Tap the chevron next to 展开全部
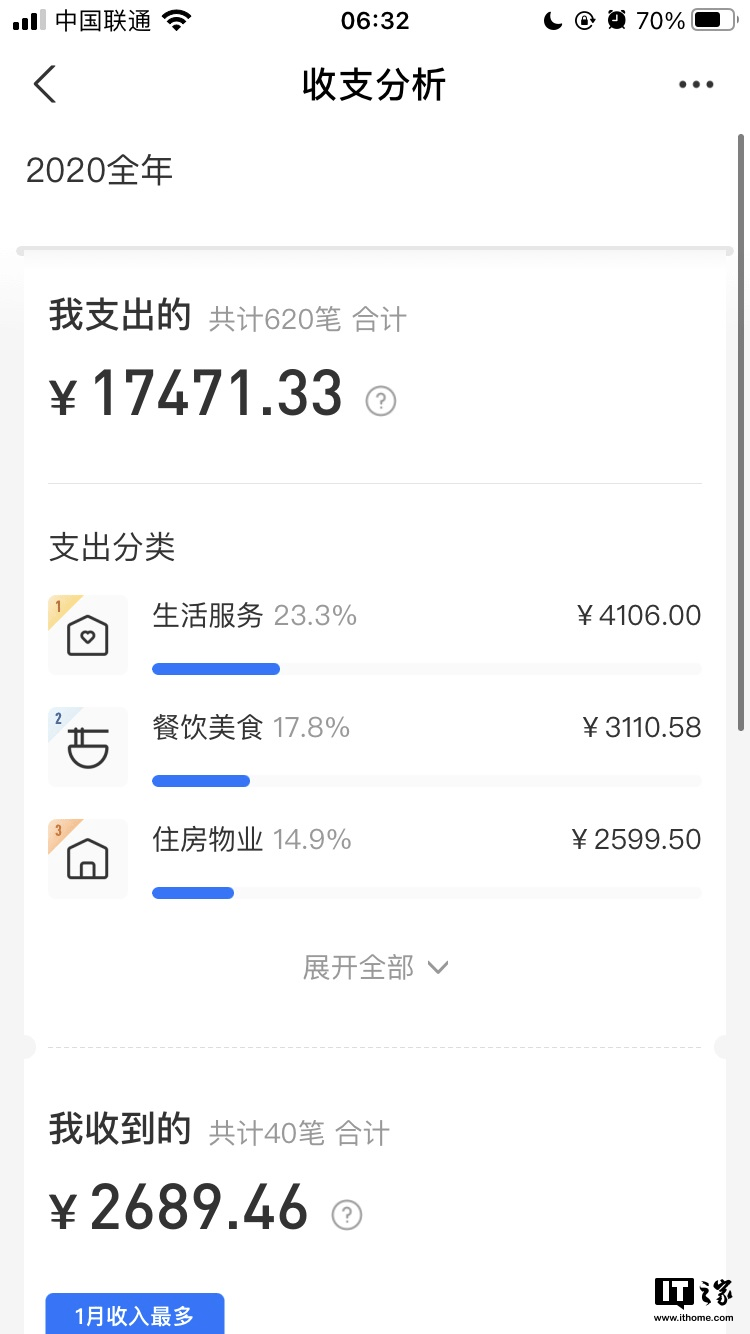The height and width of the screenshot is (1334, 750). click(x=437, y=967)
